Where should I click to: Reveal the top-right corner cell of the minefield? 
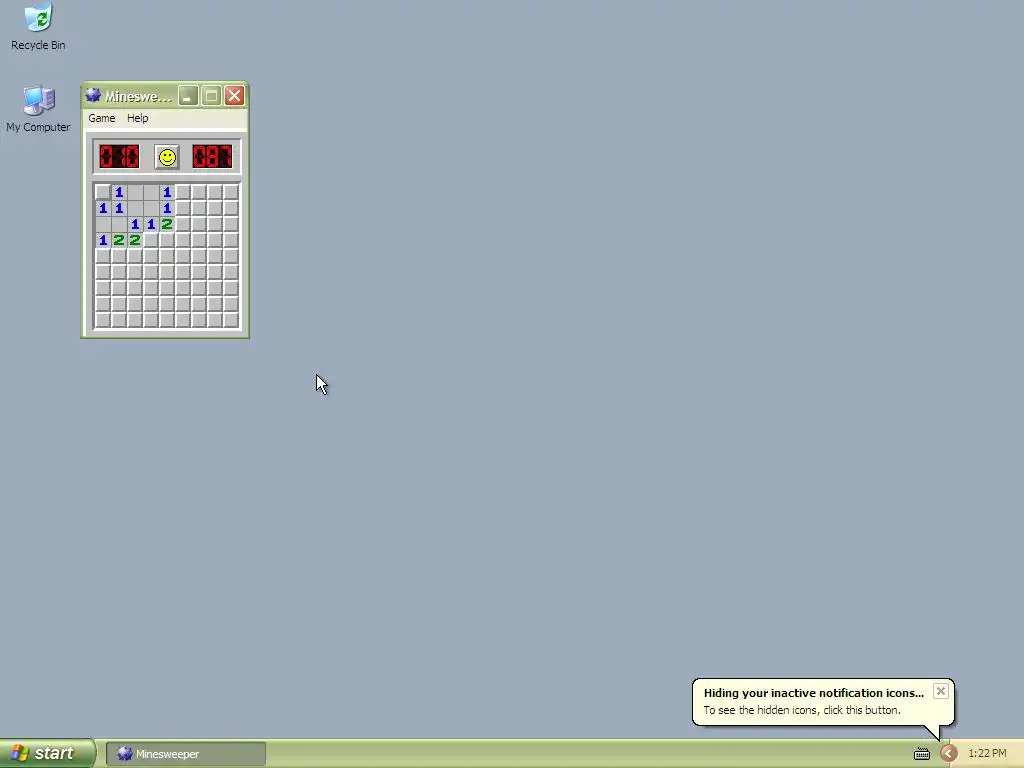231,192
